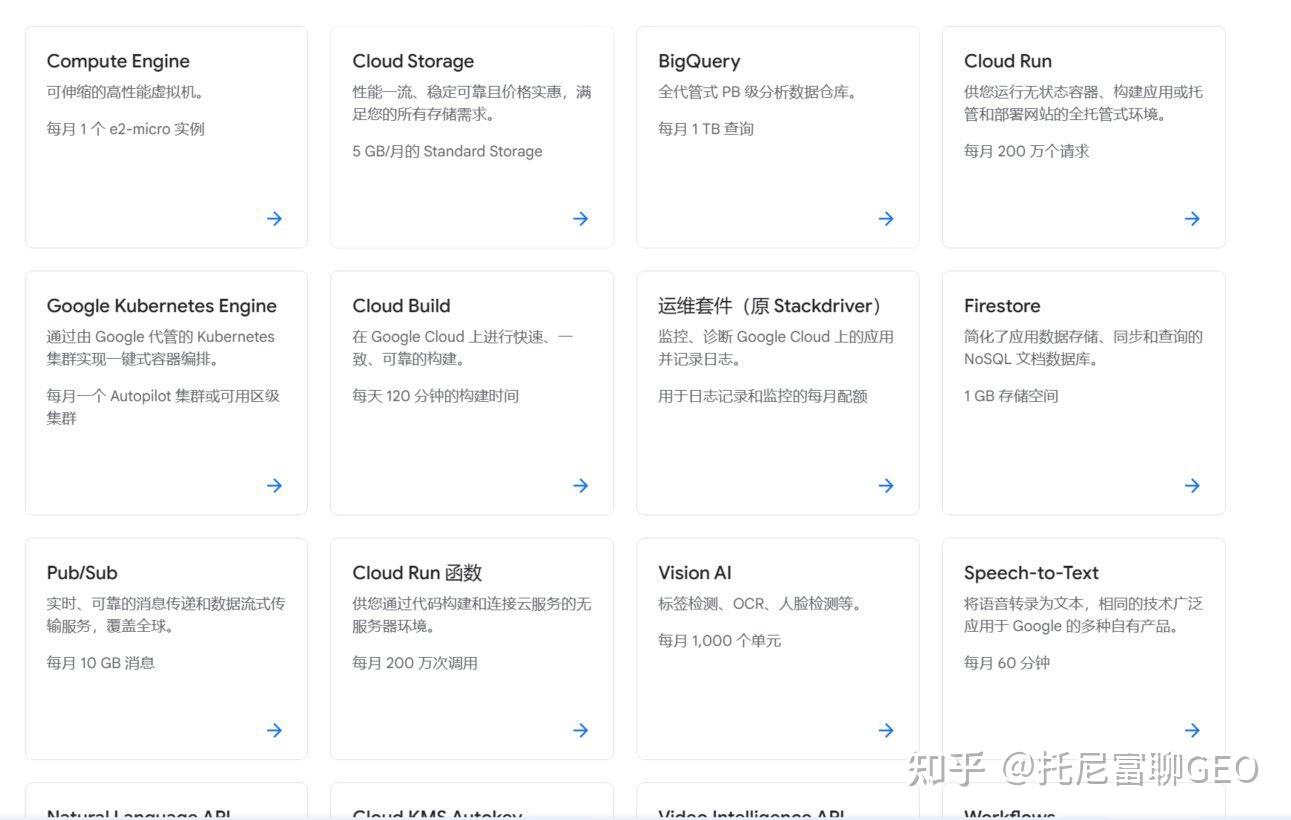This screenshot has height=820, width=1291.
Task: Click the 每月 1 TB 查询 quota text
Action: point(706,129)
